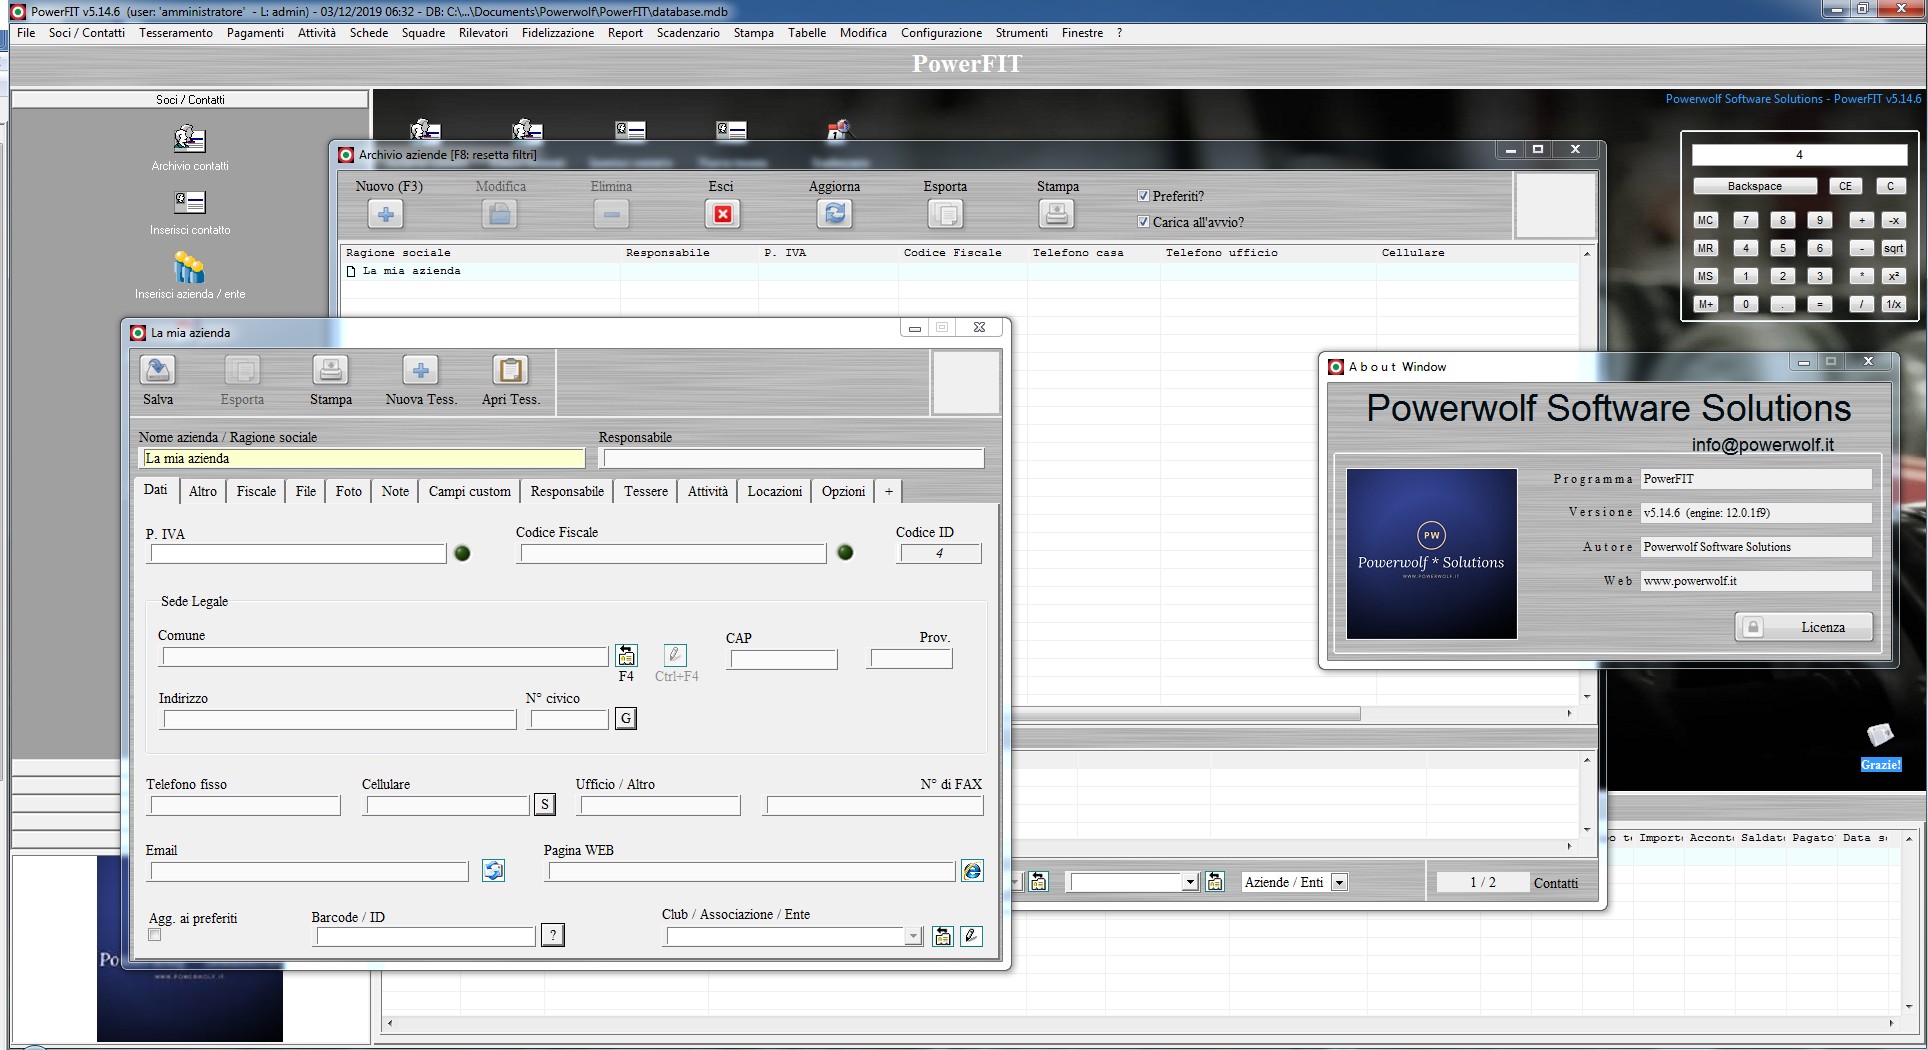The image size is (1928, 1050).
Task: Click S button beside Cellulare field
Action: point(544,804)
